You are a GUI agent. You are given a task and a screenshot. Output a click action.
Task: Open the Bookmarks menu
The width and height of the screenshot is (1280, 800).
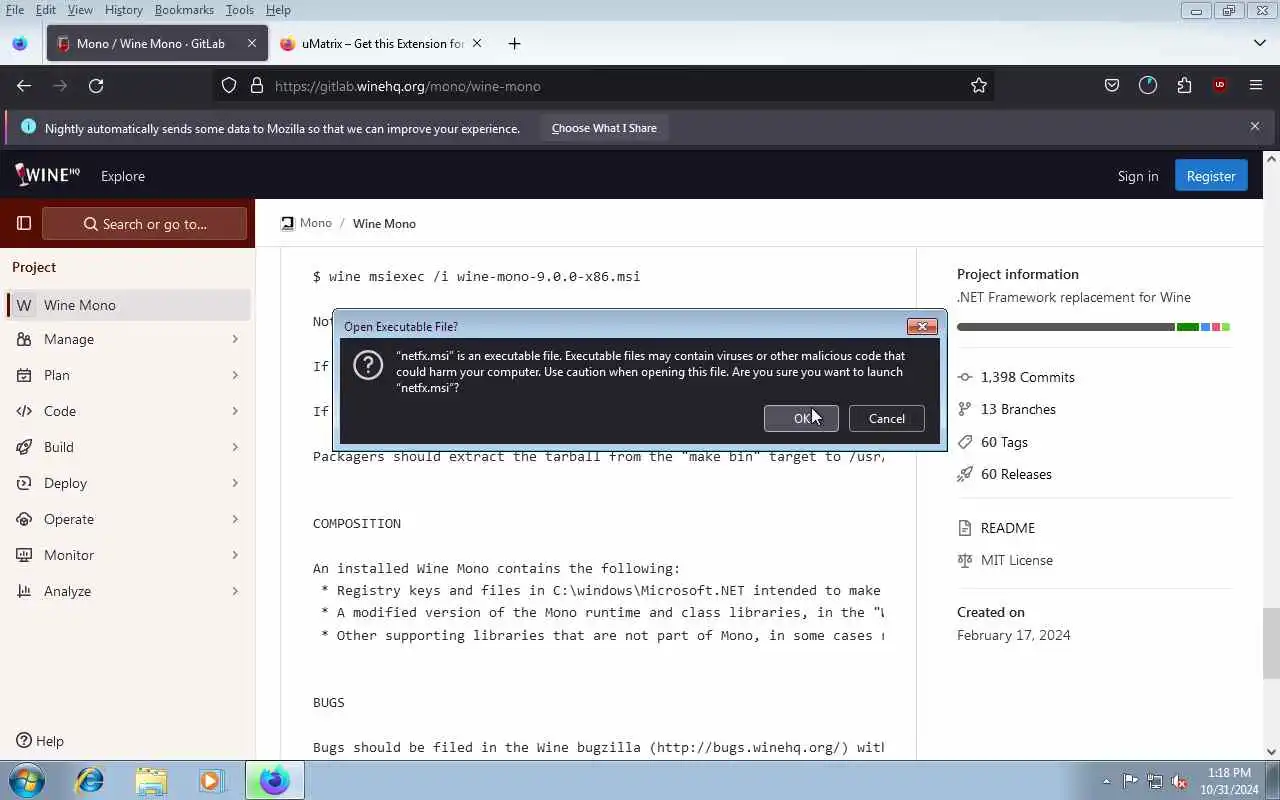[184, 10]
